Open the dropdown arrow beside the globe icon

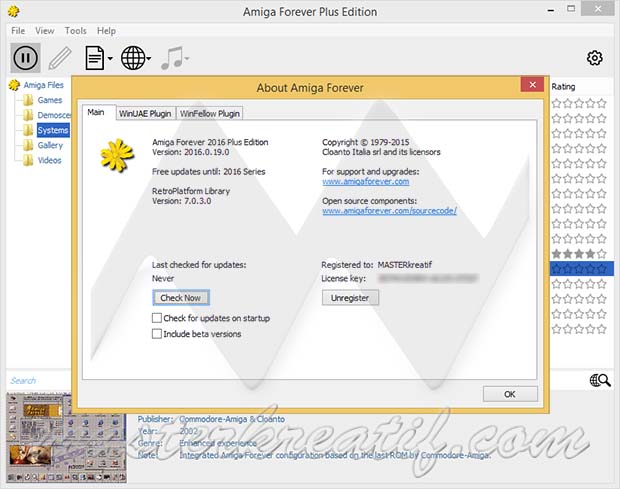coord(149,59)
